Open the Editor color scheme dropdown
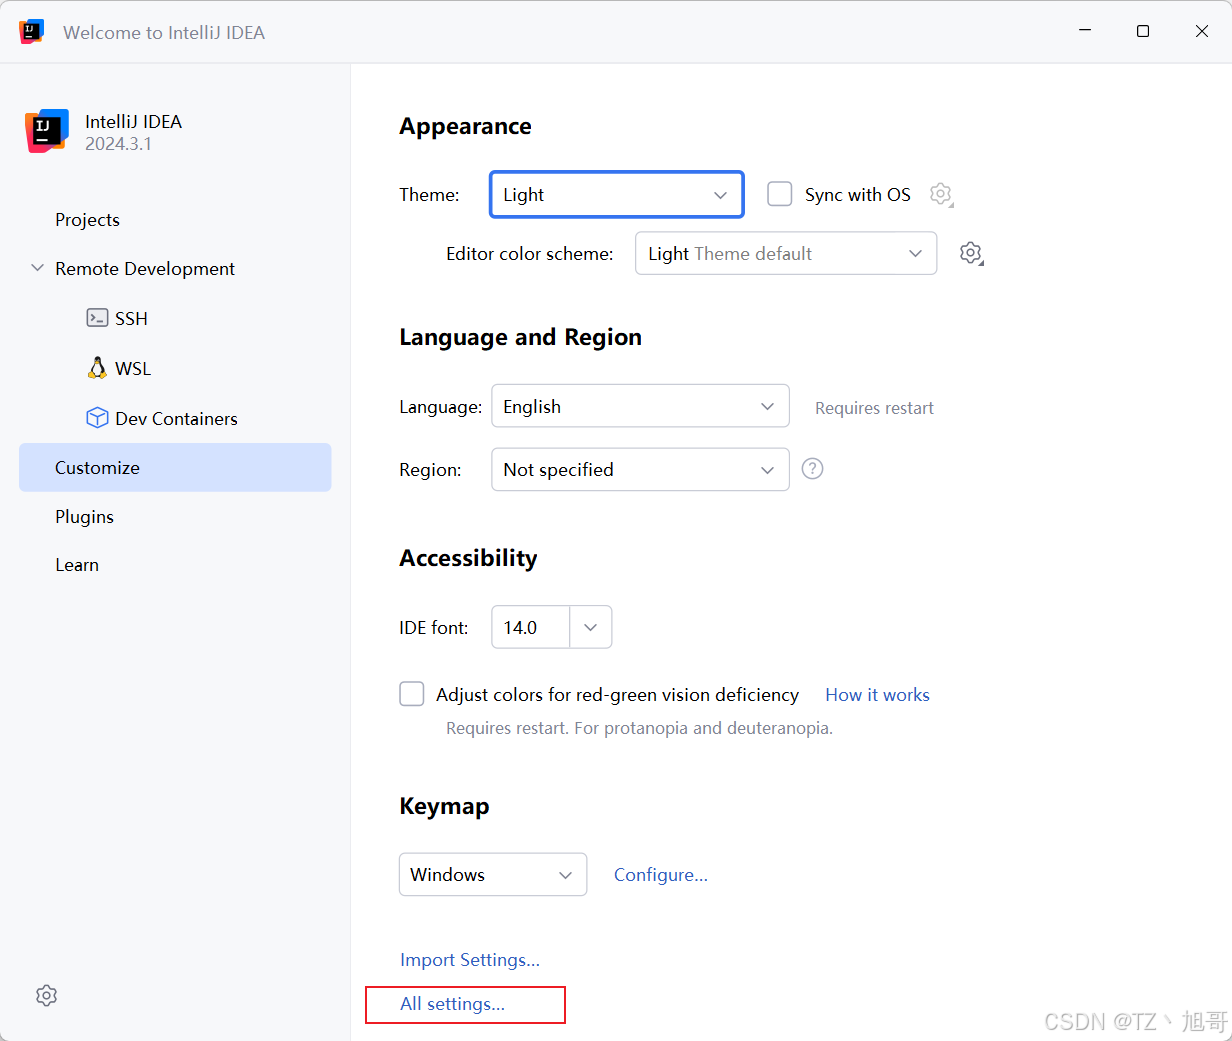 click(786, 253)
